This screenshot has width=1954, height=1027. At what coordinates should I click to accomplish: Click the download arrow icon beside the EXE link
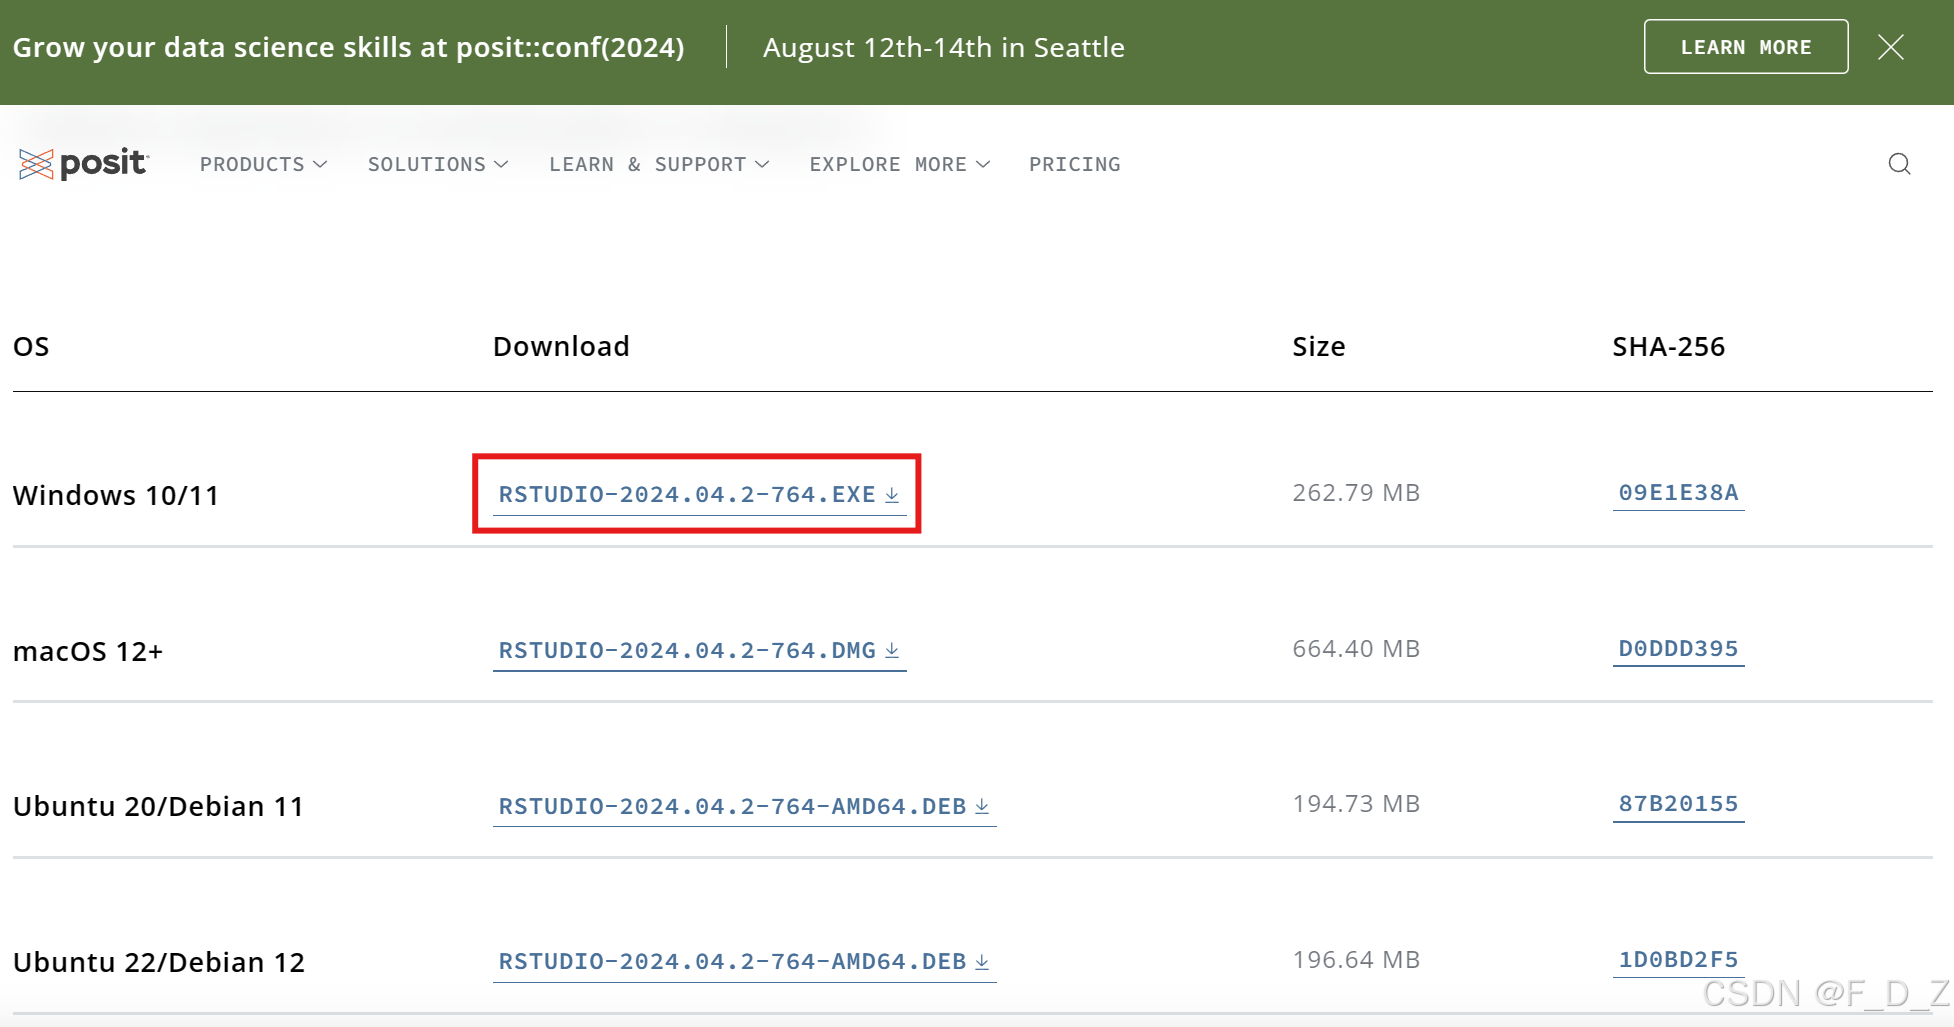pos(892,495)
